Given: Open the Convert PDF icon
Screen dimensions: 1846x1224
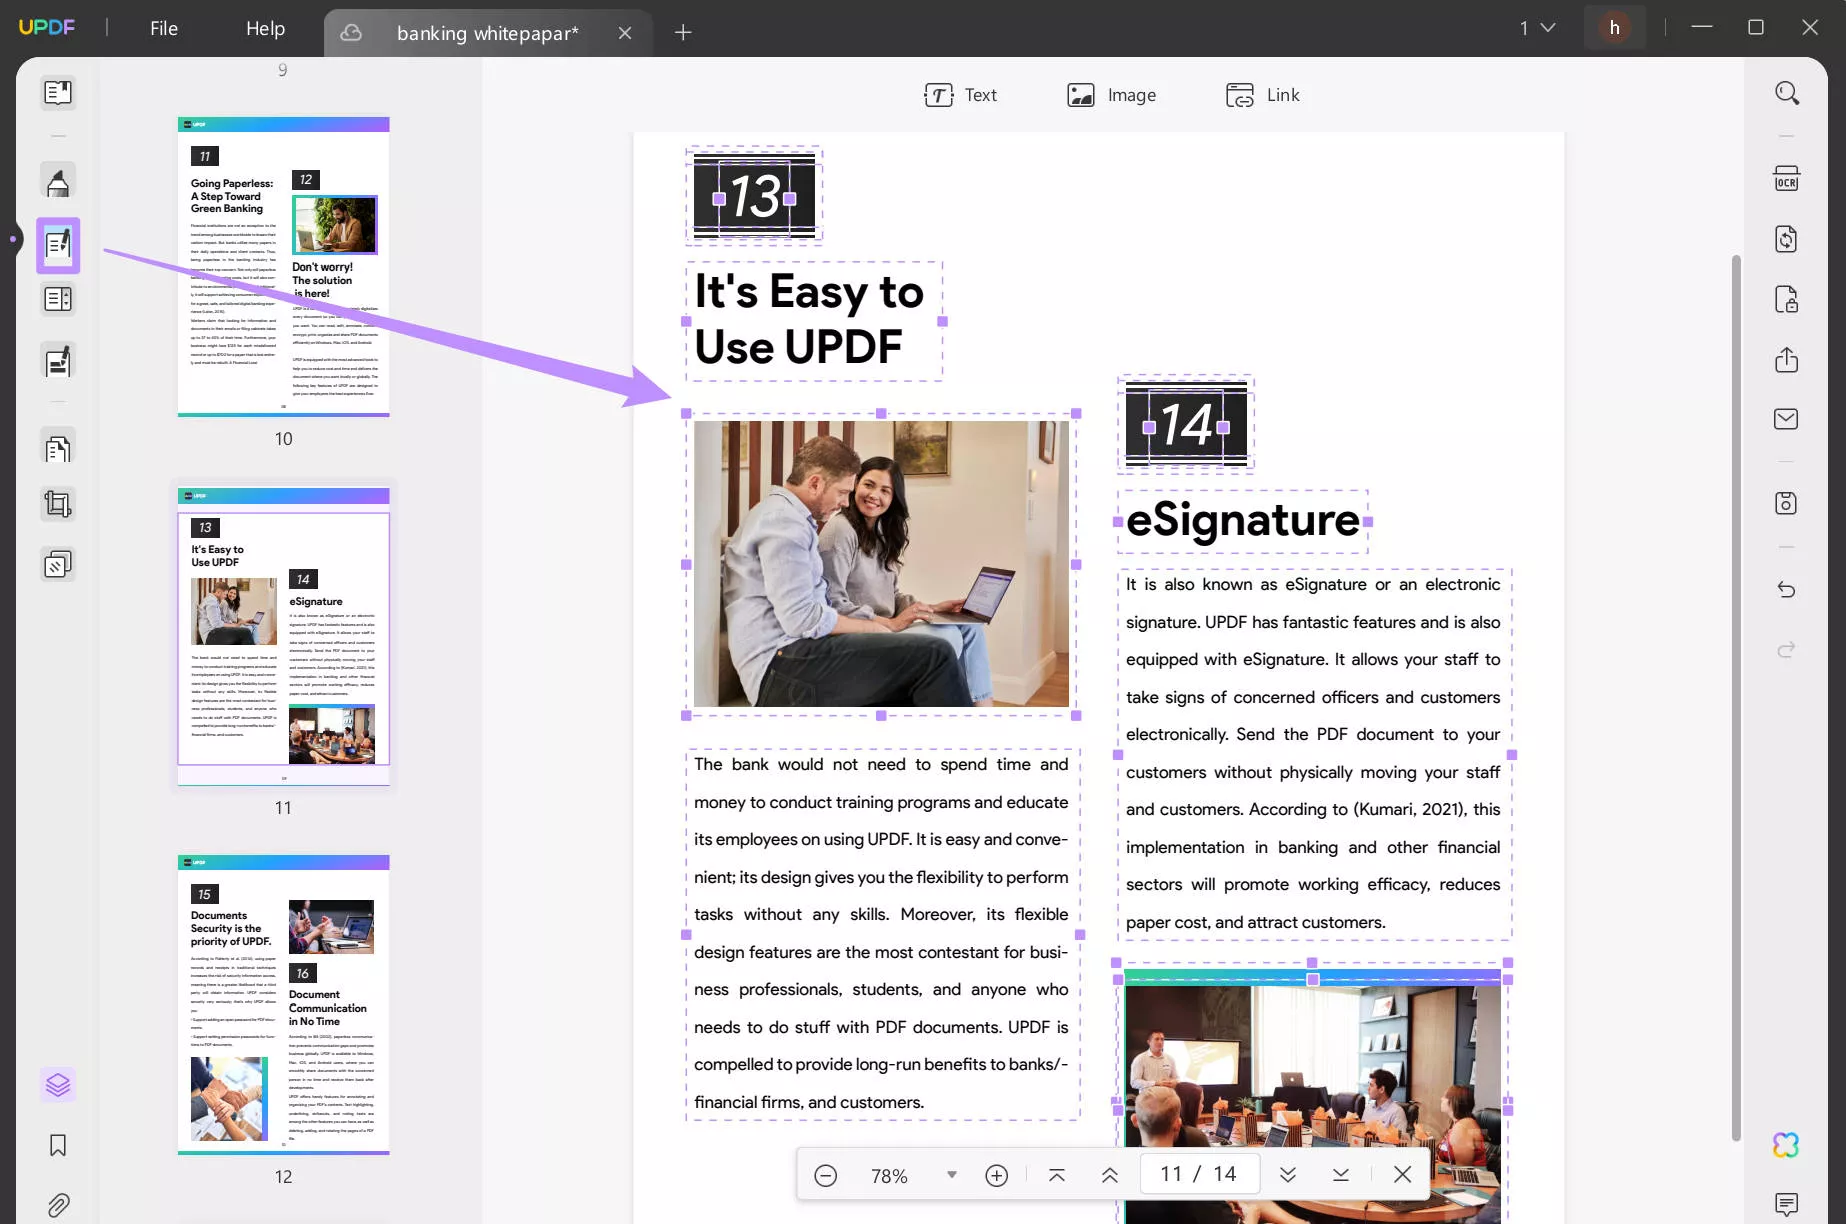Looking at the screenshot, I should 1787,239.
